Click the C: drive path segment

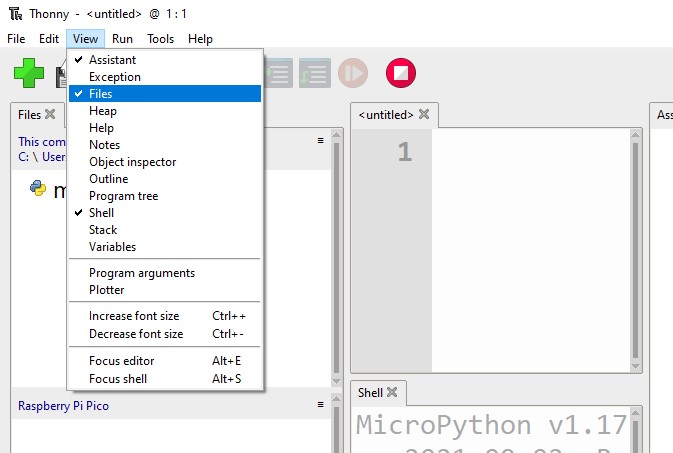click(24, 157)
